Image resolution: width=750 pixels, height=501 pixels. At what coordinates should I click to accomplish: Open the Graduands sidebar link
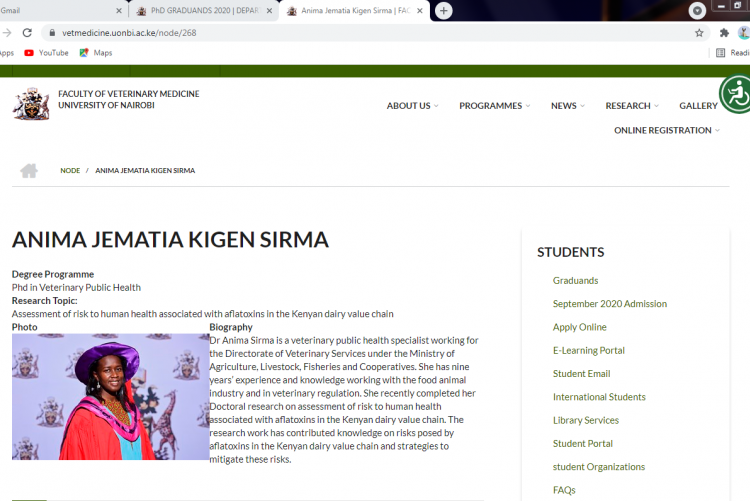tap(575, 281)
